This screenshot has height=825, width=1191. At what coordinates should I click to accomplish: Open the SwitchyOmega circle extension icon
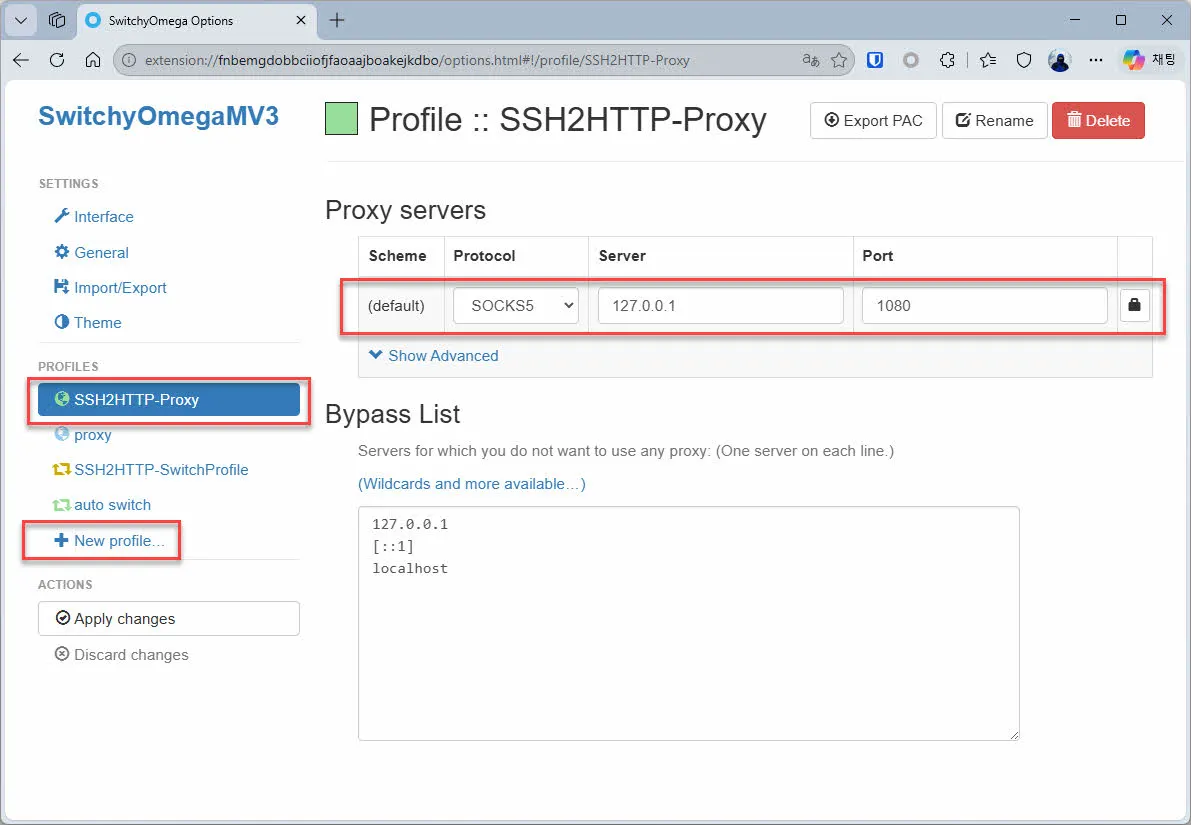tap(911, 60)
